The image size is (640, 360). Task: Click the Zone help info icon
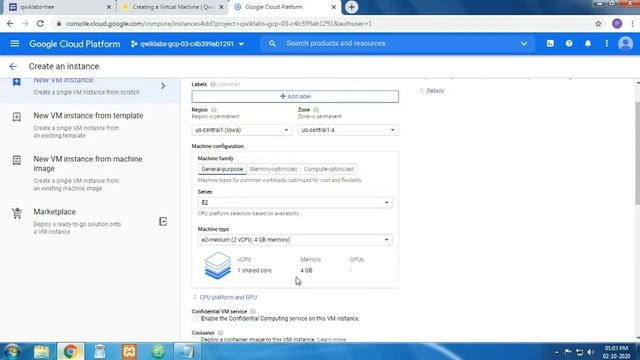coord(316,110)
